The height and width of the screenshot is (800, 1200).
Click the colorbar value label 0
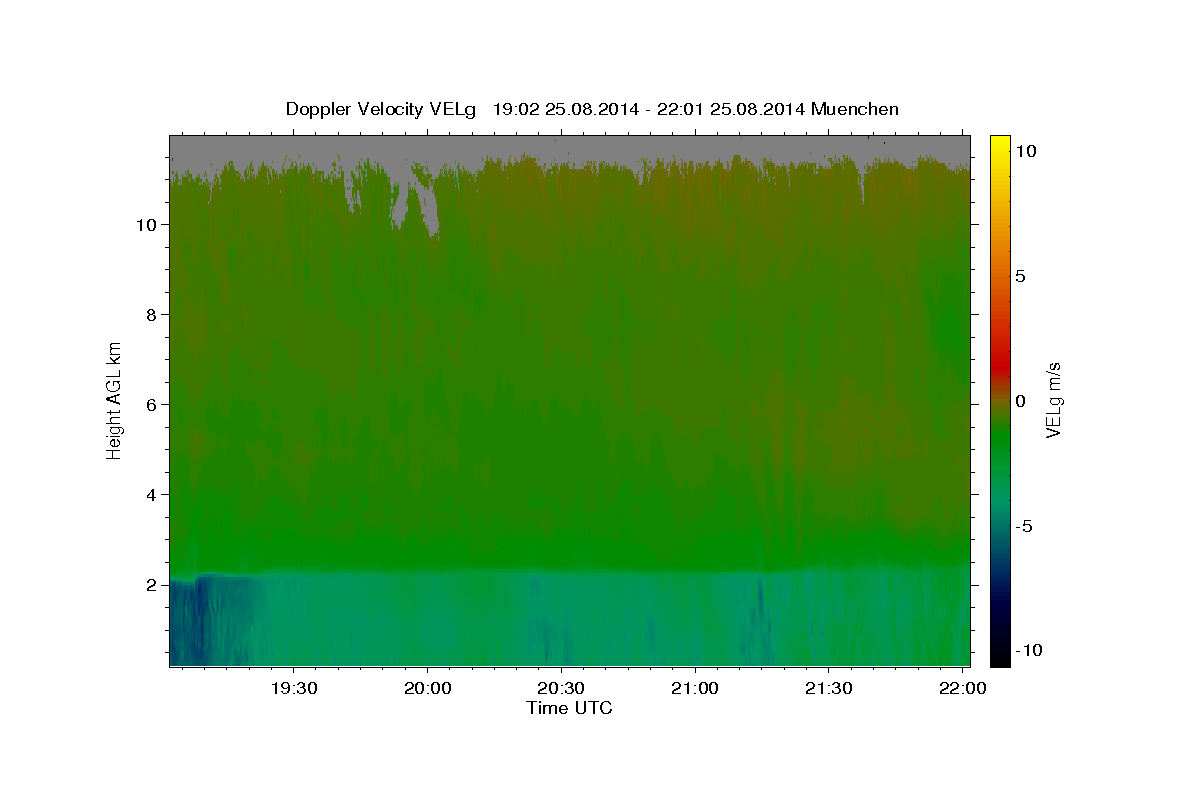coord(1020,401)
